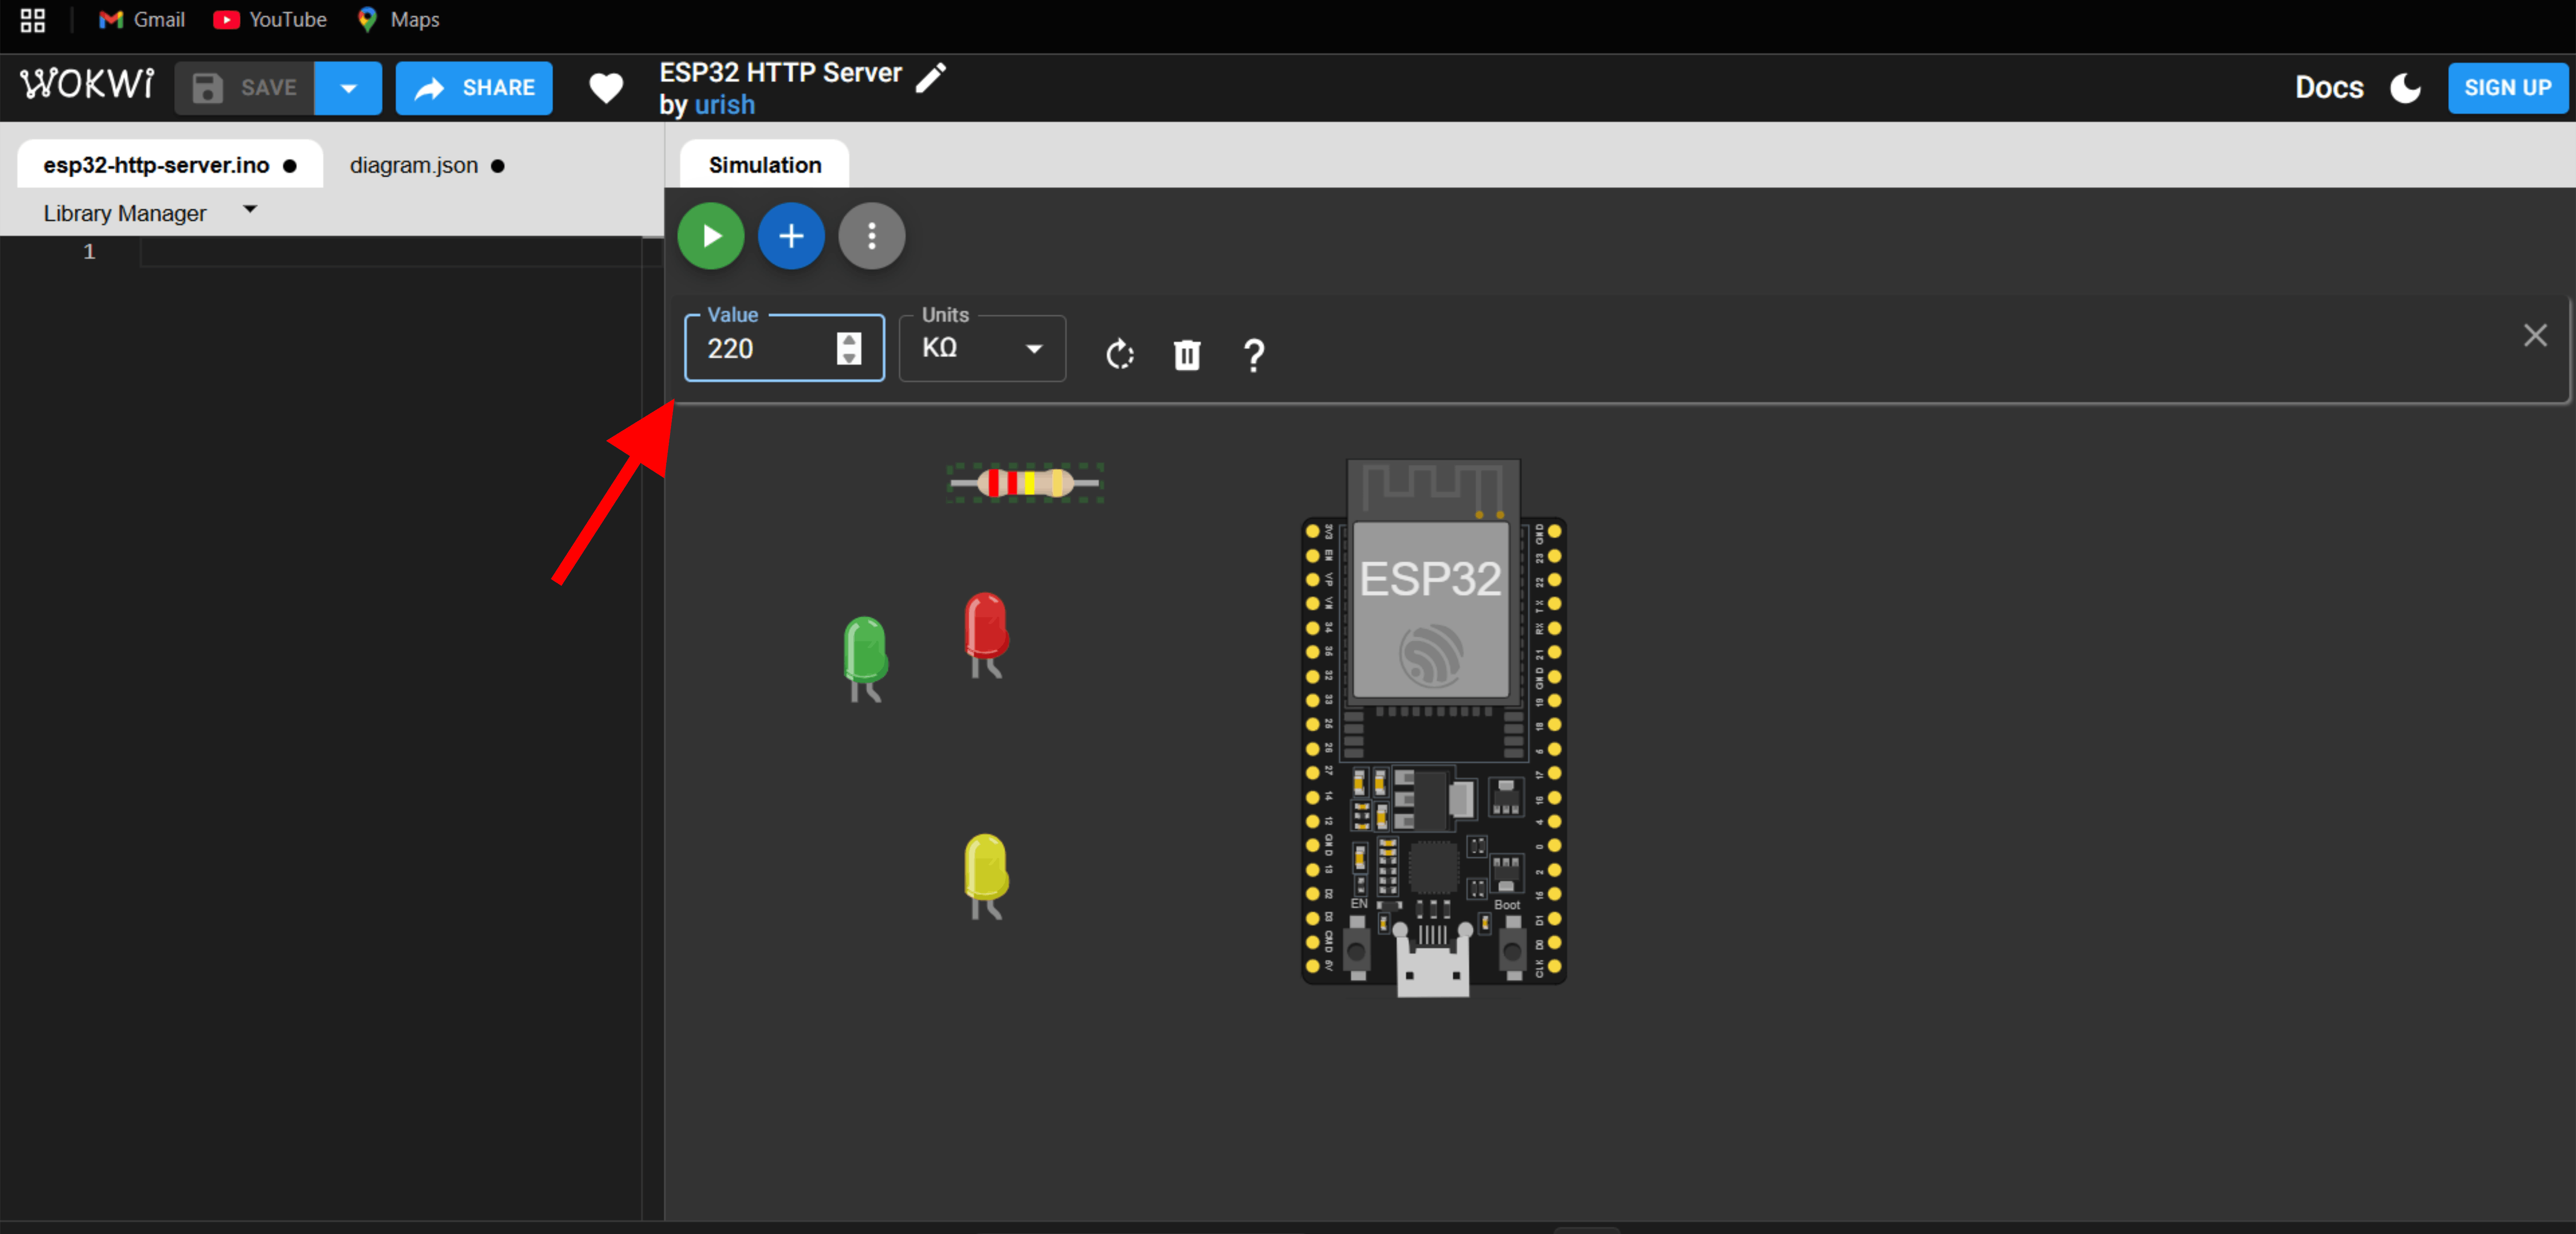The image size is (2576, 1234).
Task: Like the project with the heart icon
Action: click(606, 88)
